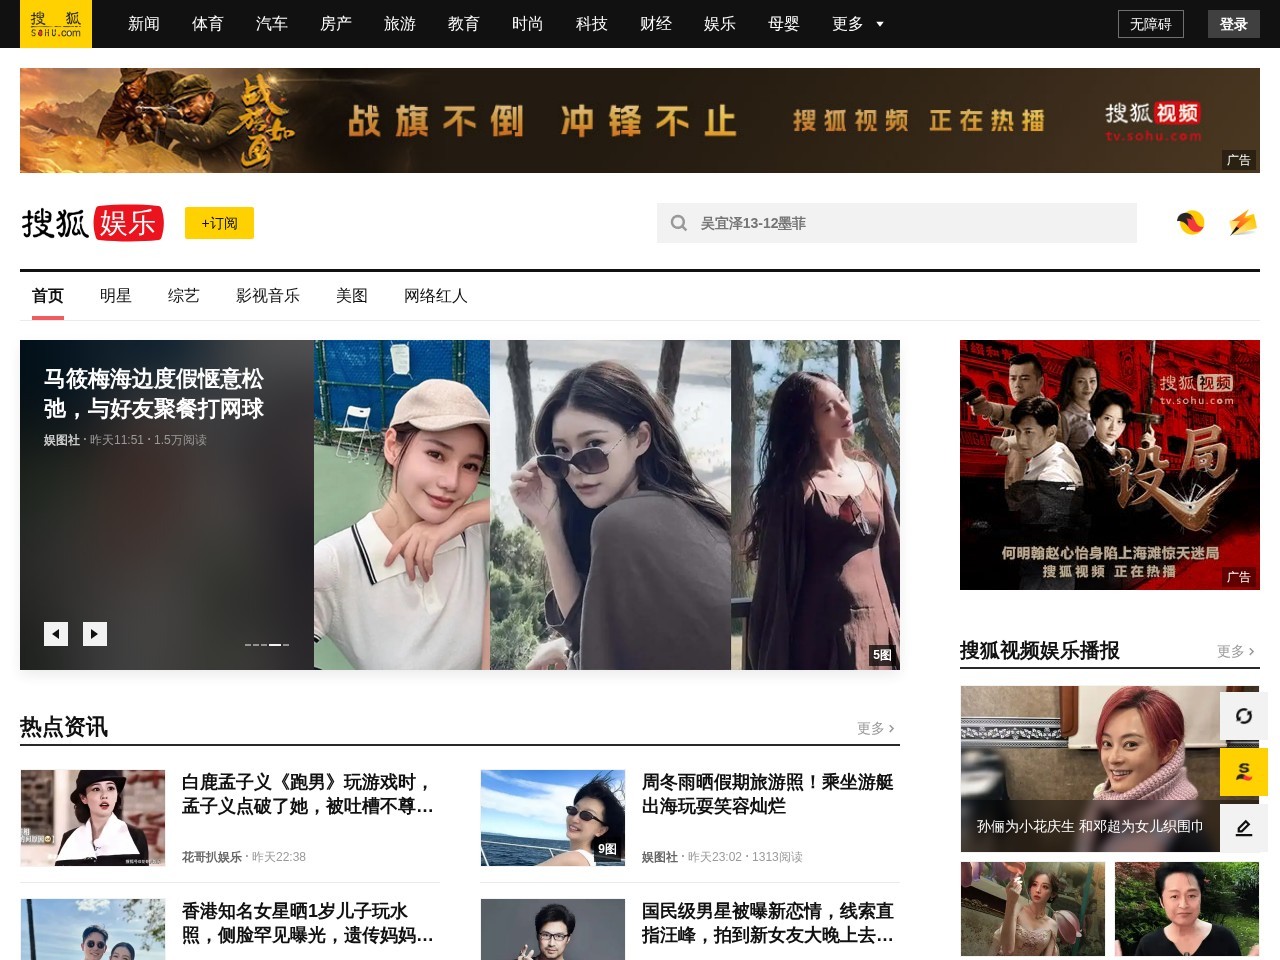The height and width of the screenshot is (960, 1280).
Task: Expand the 更多 dropdown in top navigation
Action: [x=858, y=24]
